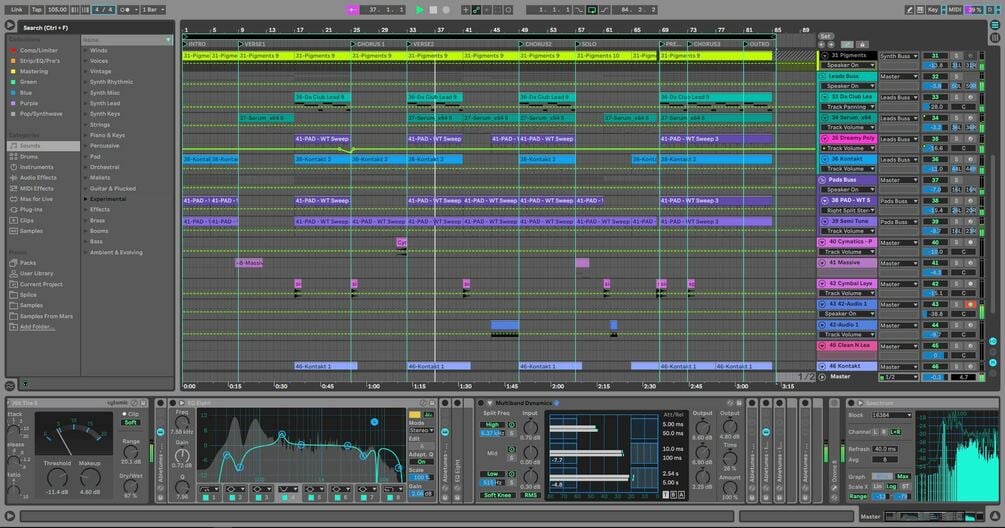Adjust EQ Eight Freq knob

(x=182, y=423)
